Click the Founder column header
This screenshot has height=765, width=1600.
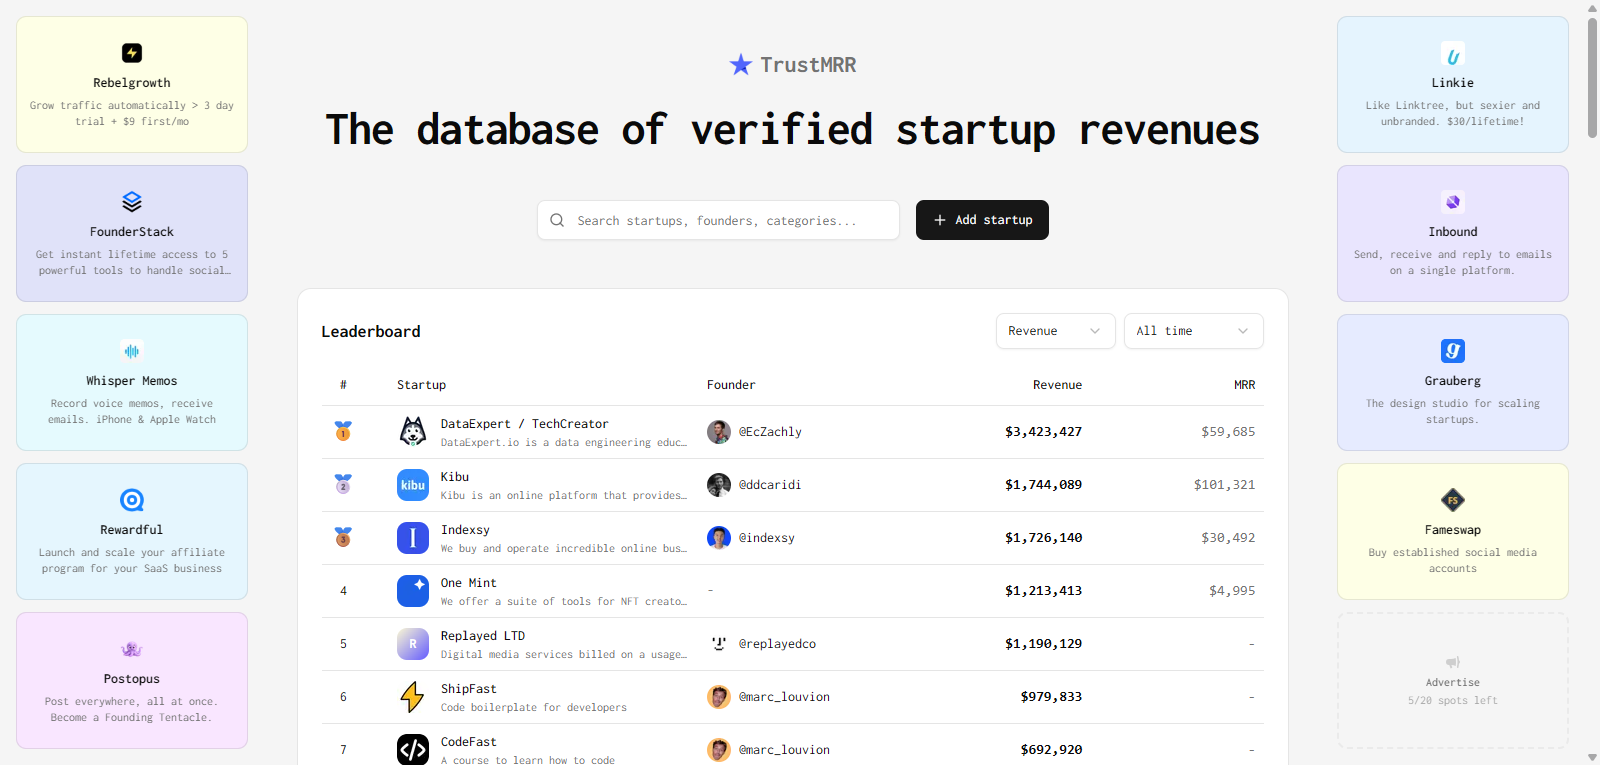731,385
